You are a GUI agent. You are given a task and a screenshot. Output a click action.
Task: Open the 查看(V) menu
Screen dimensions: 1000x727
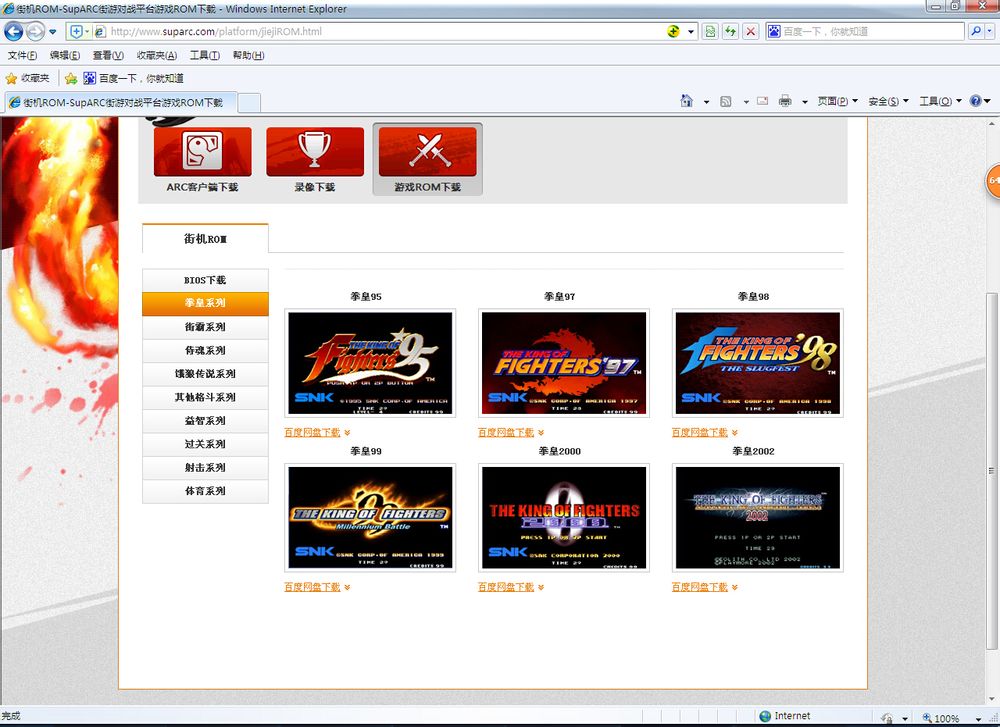pyautogui.click(x=108, y=55)
